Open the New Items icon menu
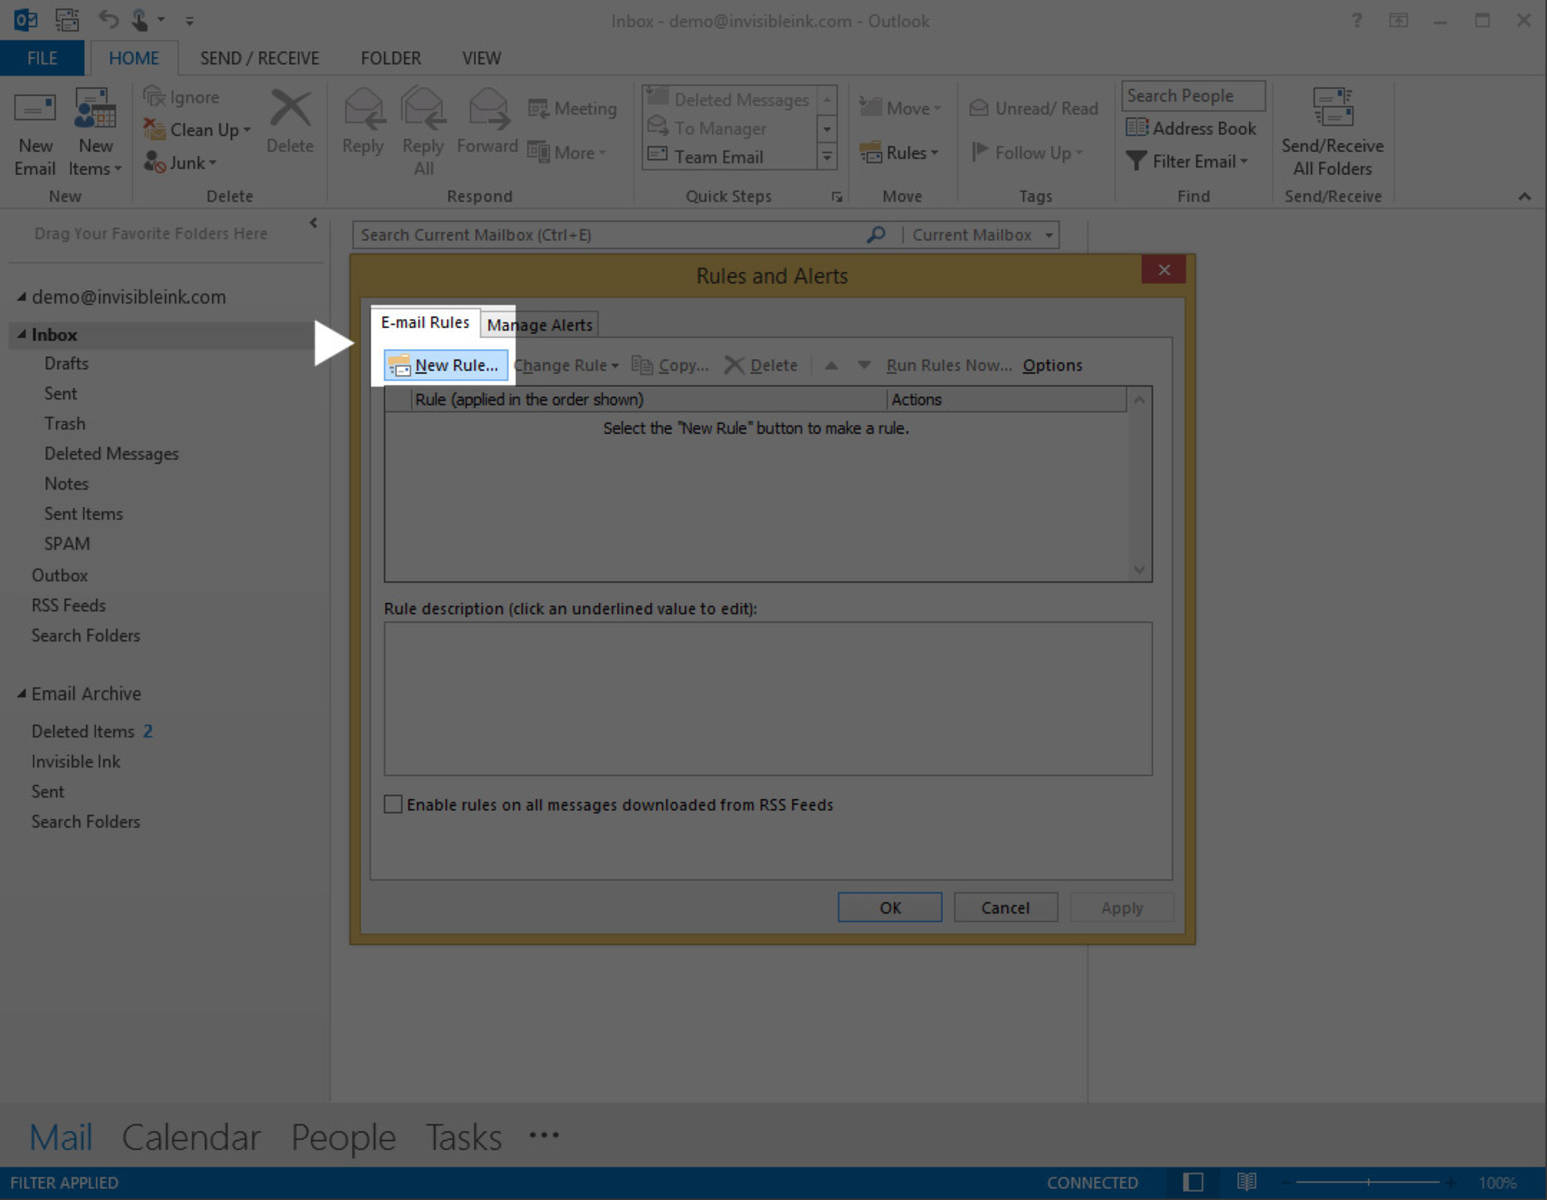Image resolution: width=1547 pixels, height=1200 pixels. coord(95,133)
